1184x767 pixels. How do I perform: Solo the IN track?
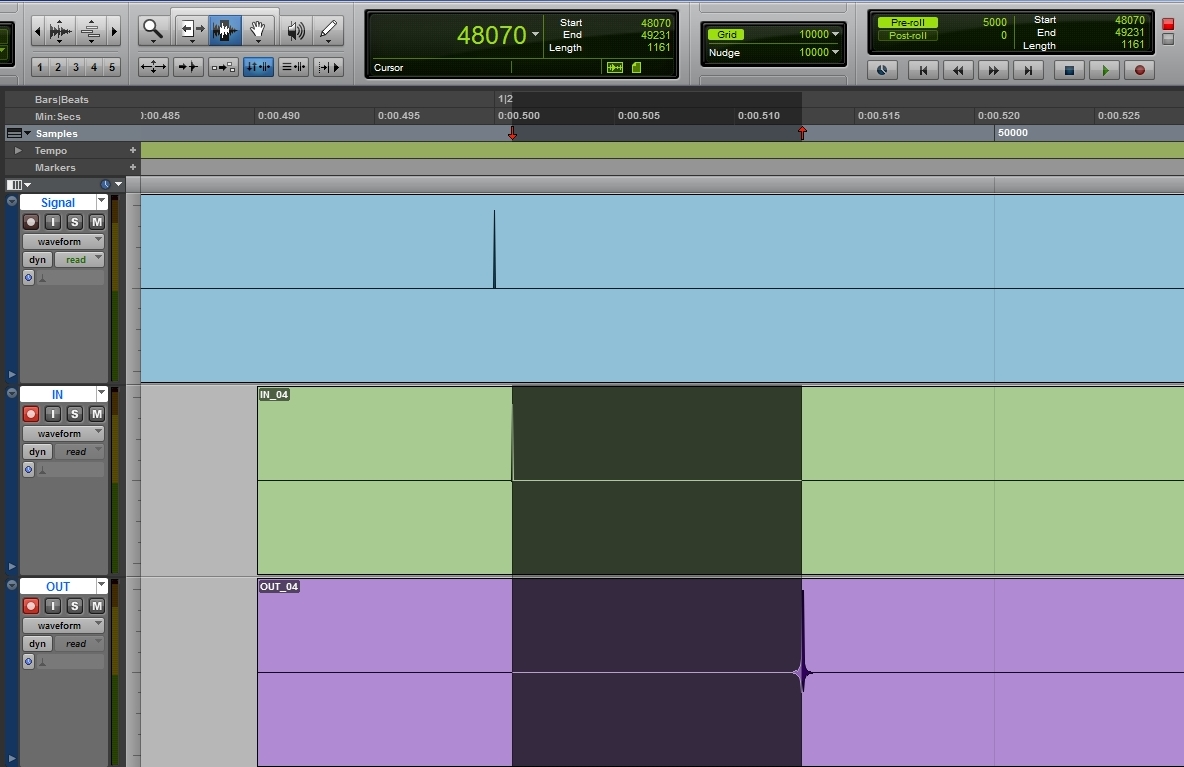pos(75,414)
